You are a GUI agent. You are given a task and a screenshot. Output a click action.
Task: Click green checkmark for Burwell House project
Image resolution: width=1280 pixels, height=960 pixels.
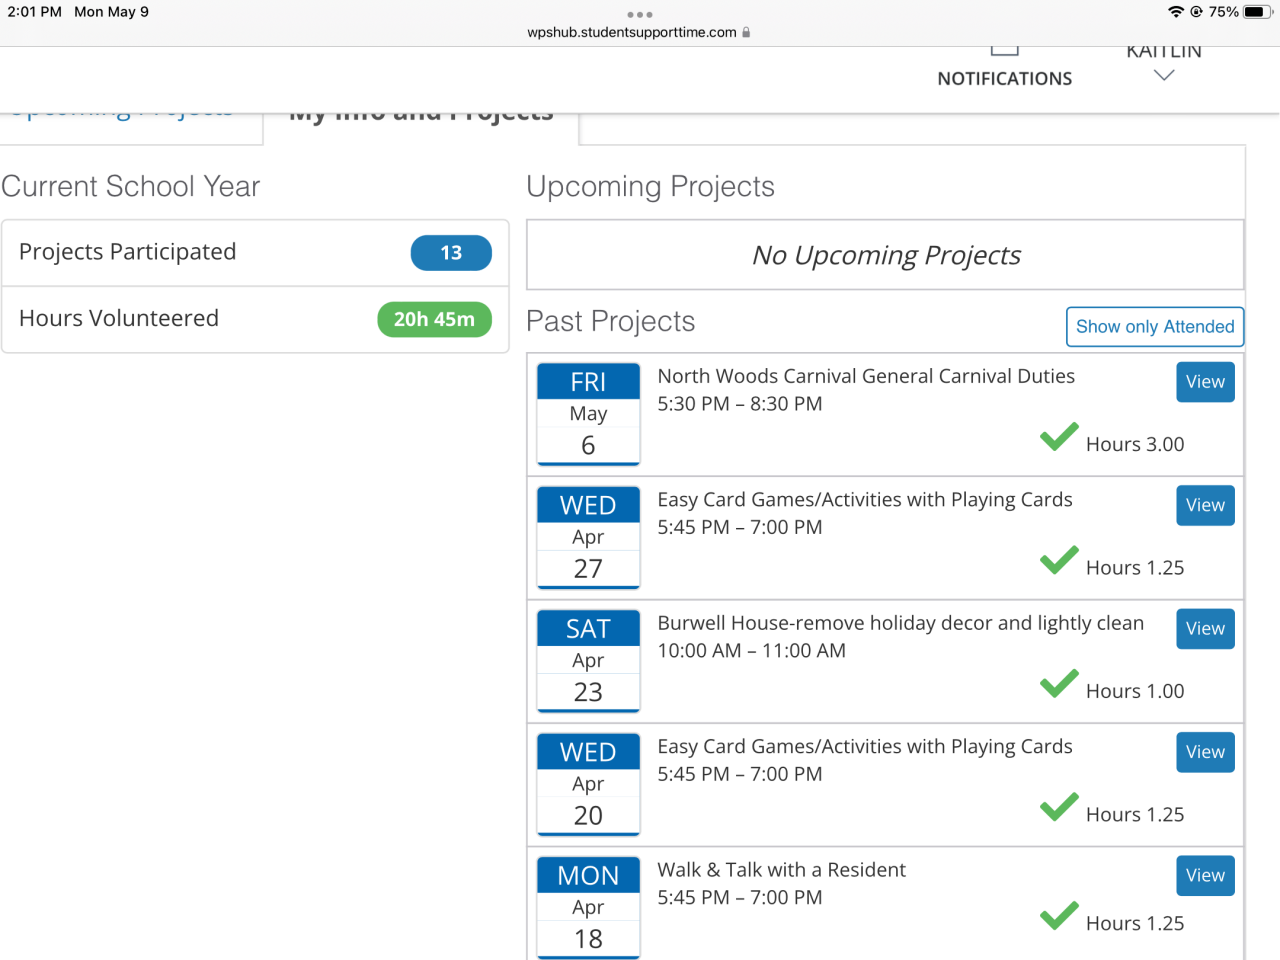(1059, 684)
